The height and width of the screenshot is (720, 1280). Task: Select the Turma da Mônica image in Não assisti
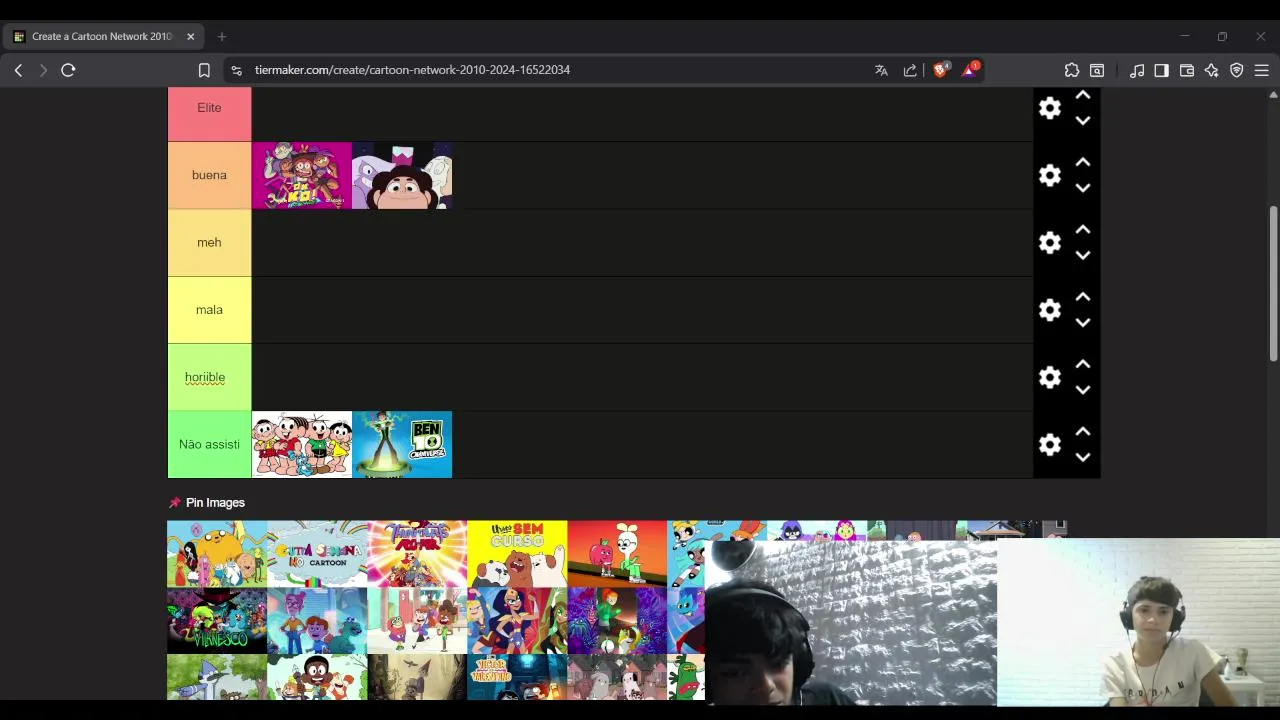coord(302,444)
